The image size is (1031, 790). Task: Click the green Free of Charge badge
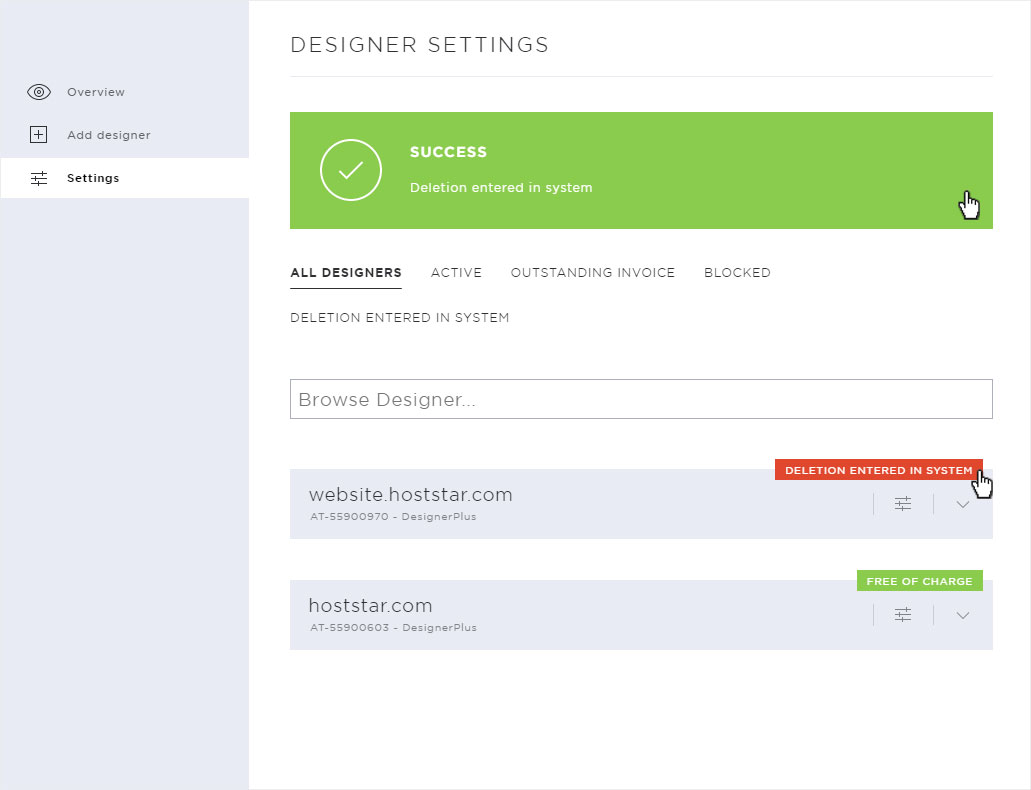coord(919,581)
